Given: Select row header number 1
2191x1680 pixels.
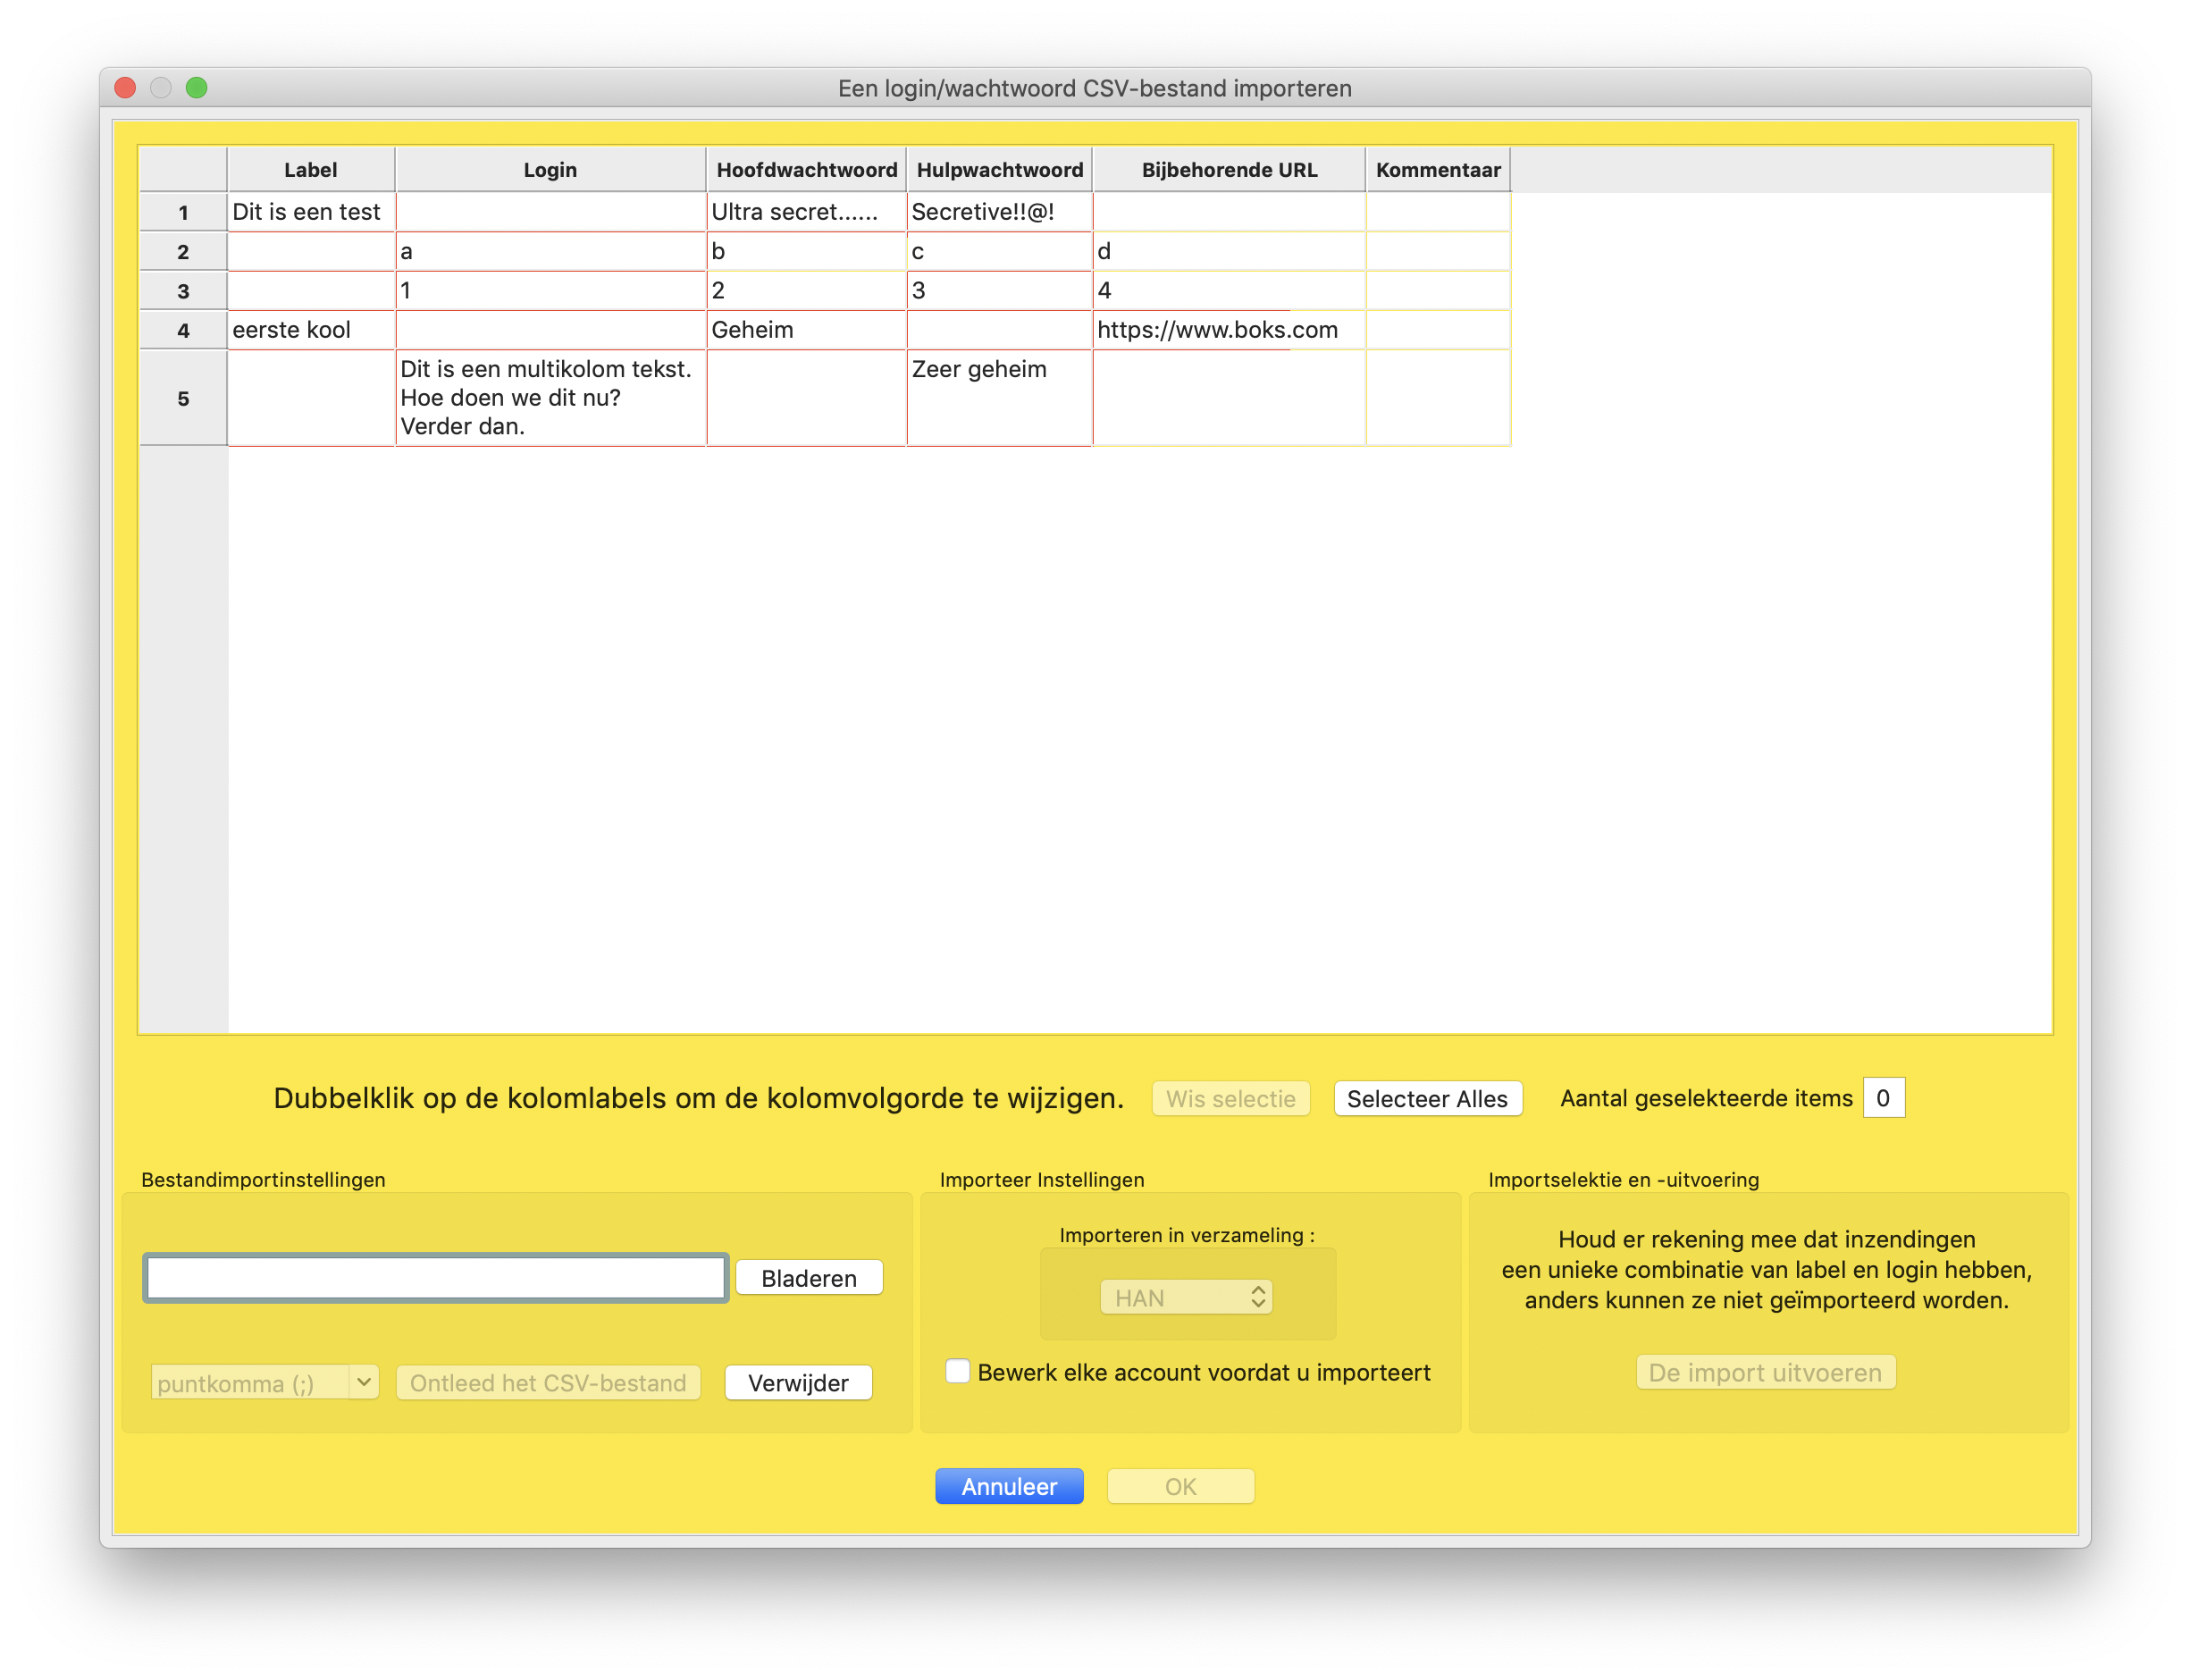Looking at the screenshot, I should pos(183,212).
